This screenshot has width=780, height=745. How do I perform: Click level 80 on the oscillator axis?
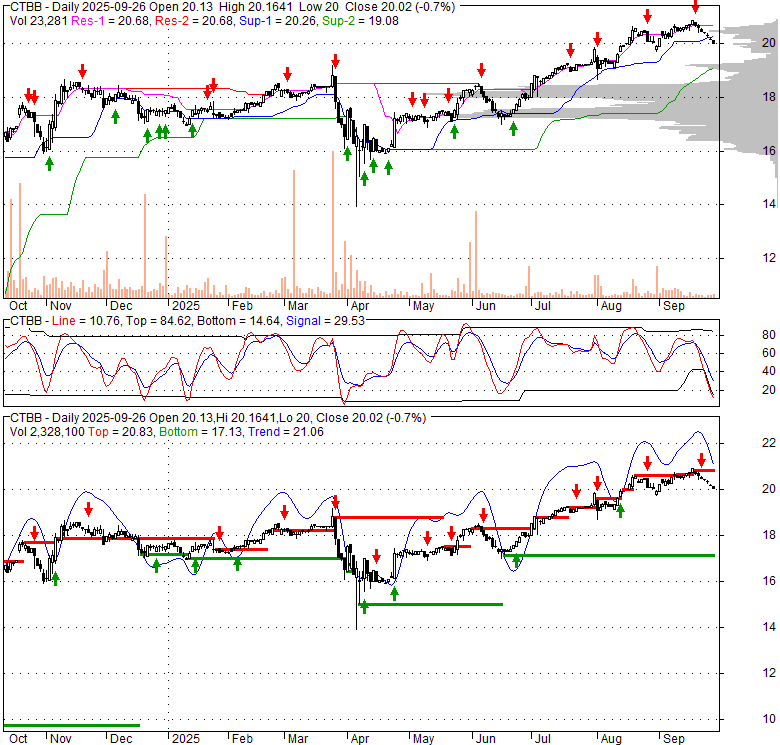[x=769, y=335]
